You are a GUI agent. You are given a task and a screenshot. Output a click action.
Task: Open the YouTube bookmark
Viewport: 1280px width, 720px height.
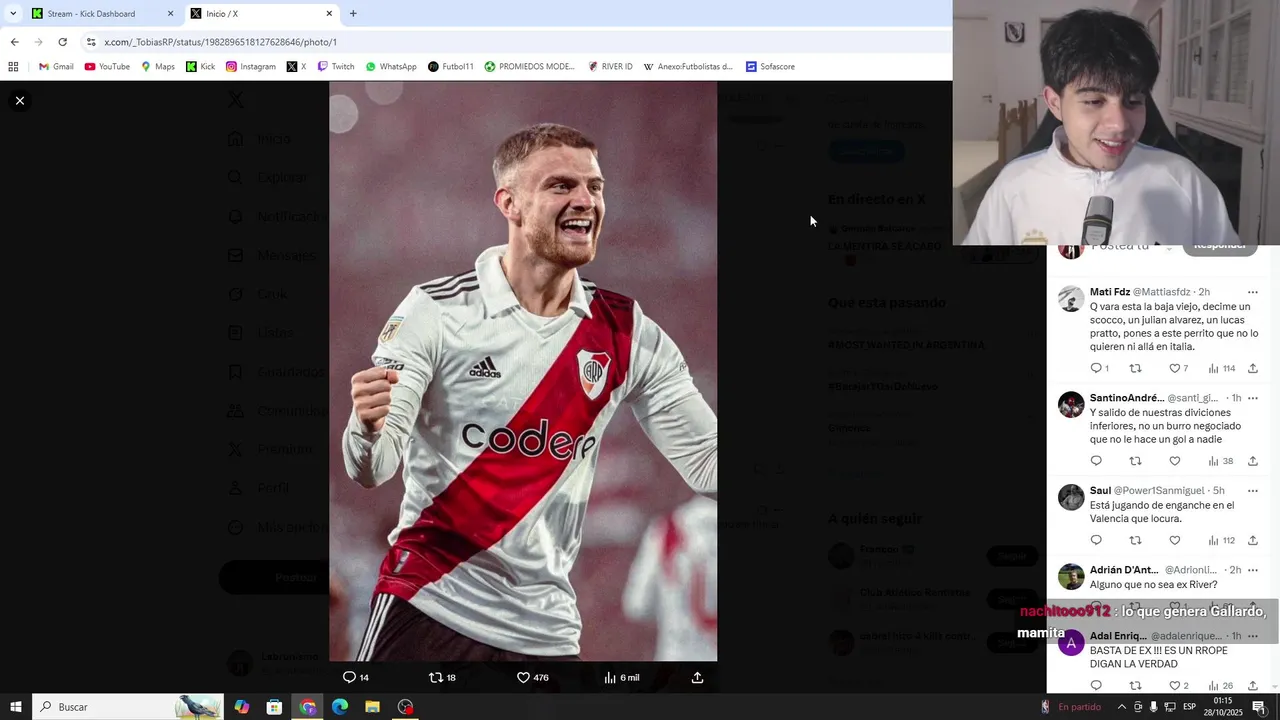(x=107, y=67)
